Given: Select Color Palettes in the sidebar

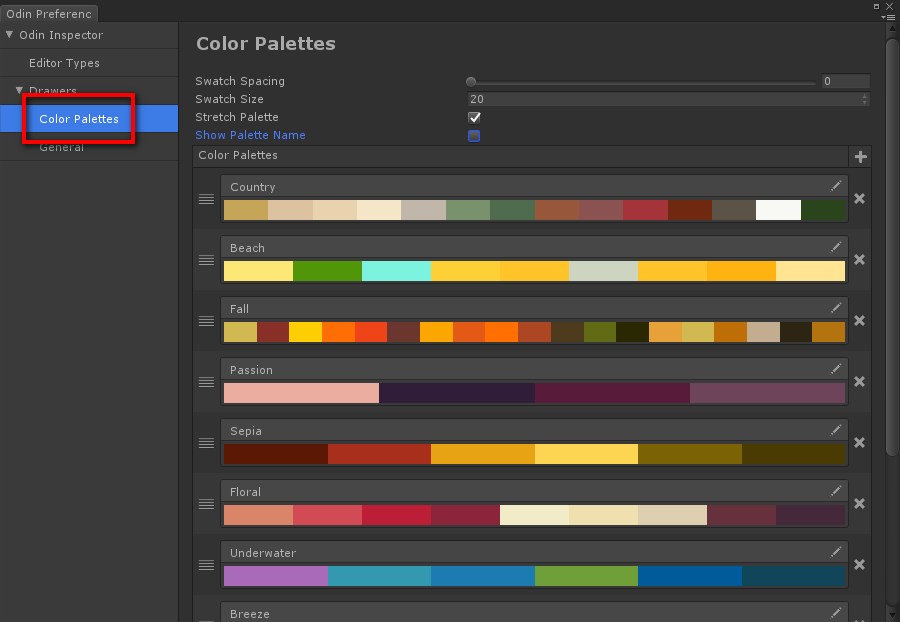Looking at the screenshot, I should click(x=79, y=119).
